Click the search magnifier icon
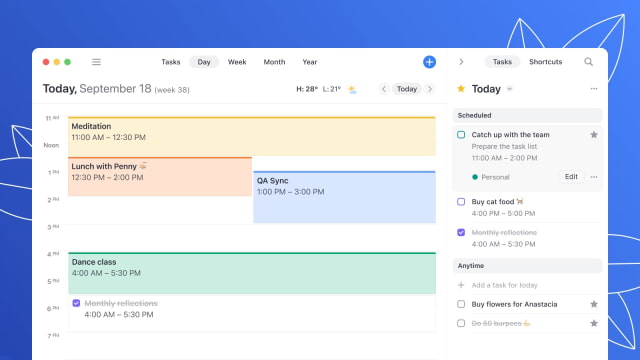This screenshot has height=360, width=640. tap(588, 62)
